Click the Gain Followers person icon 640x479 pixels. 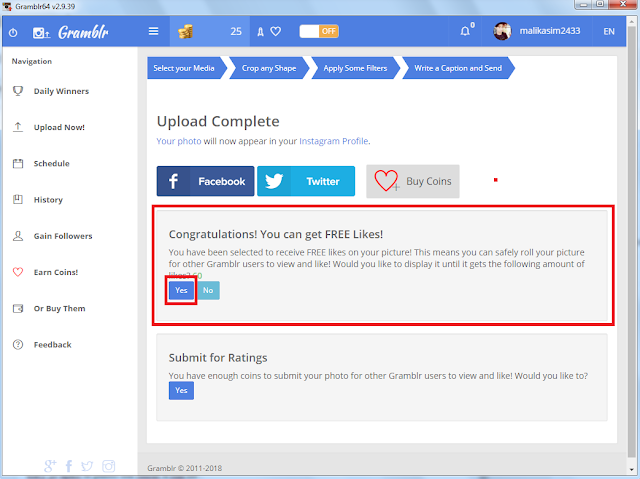click(x=18, y=236)
